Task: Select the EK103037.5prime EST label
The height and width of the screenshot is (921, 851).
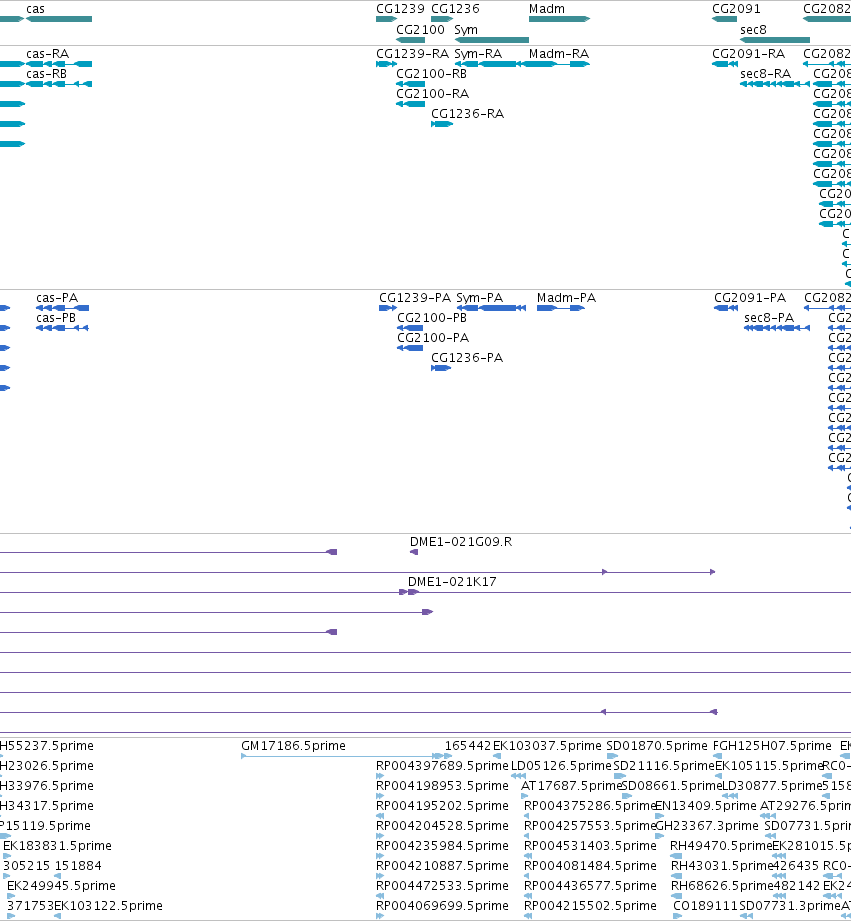Action: (x=547, y=747)
